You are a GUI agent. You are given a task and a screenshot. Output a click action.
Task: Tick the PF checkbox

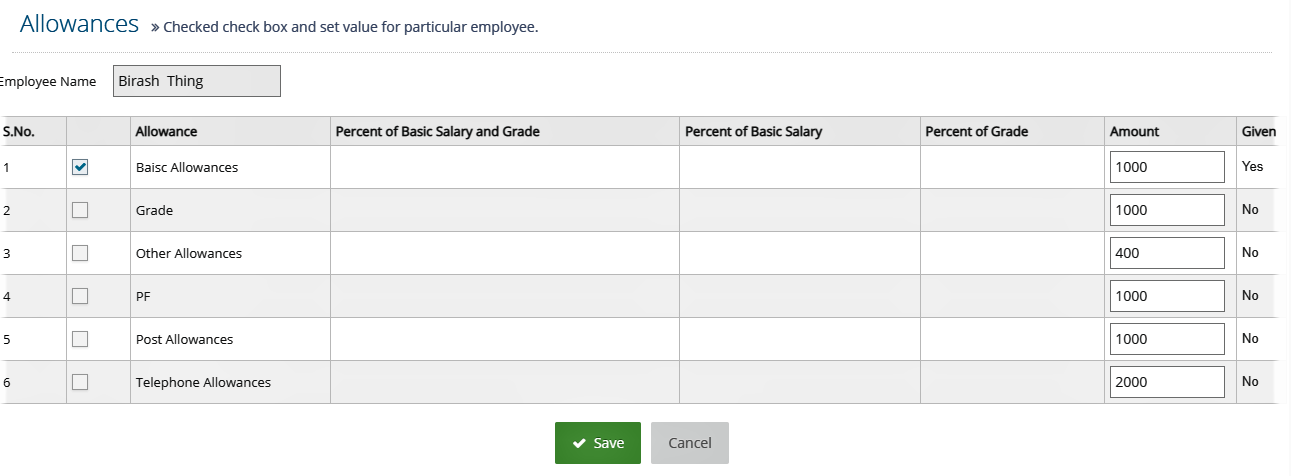pyautogui.click(x=80, y=296)
